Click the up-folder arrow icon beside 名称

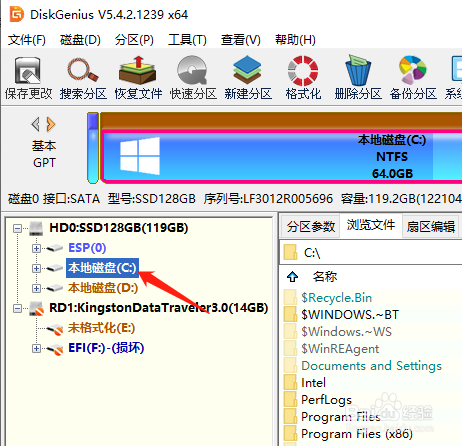click(292, 276)
